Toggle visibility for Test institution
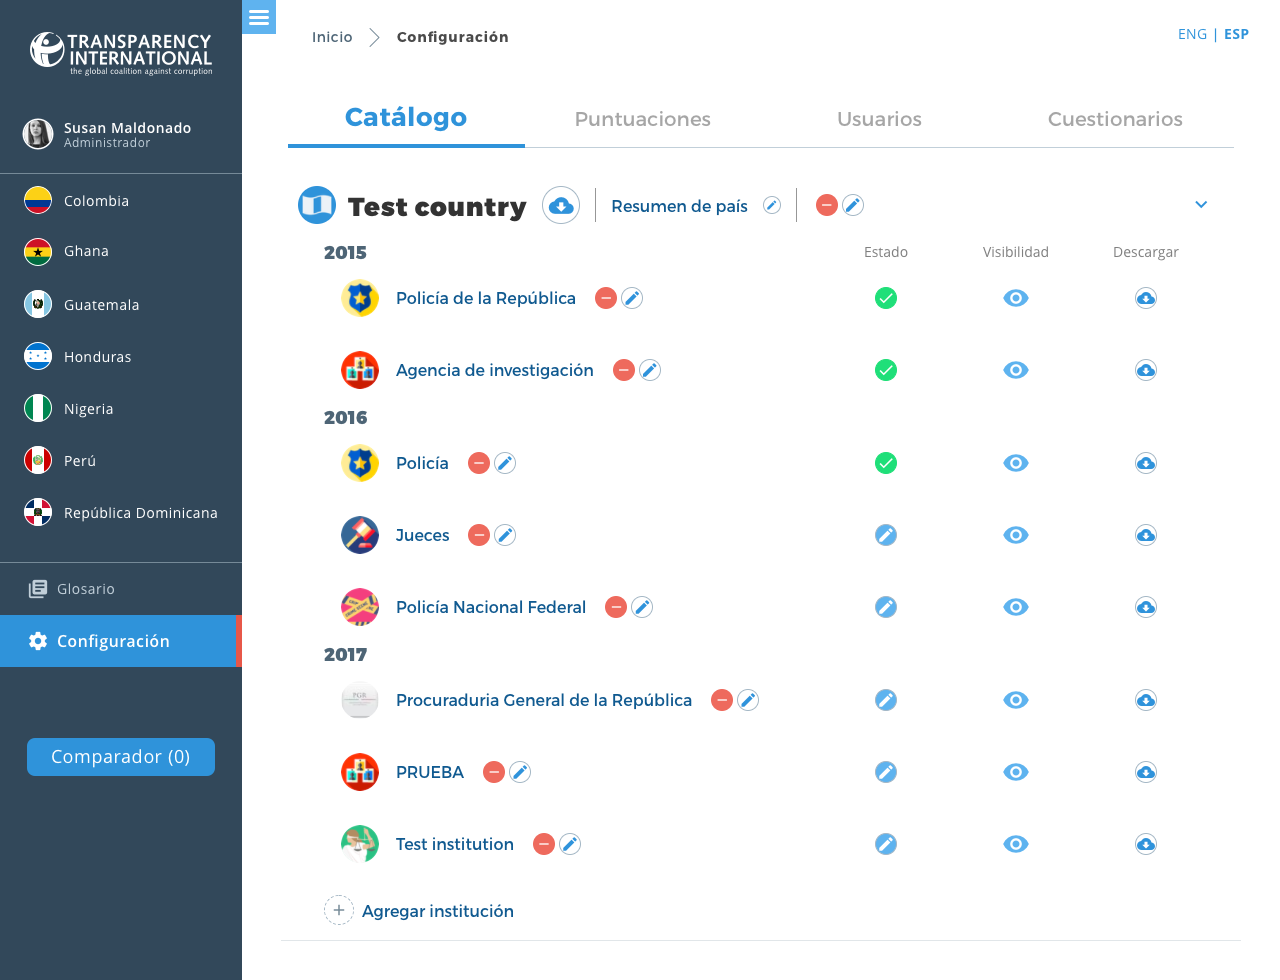Viewport: 1280px width, 980px height. [1016, 844]
